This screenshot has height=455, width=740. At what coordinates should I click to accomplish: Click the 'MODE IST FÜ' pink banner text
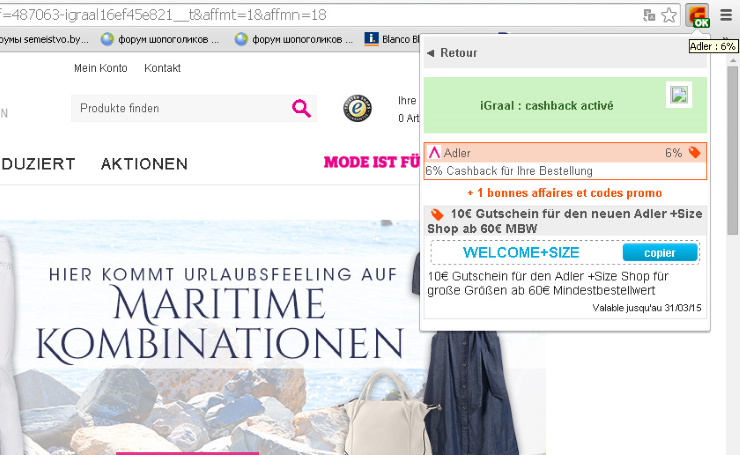(371, 162)
